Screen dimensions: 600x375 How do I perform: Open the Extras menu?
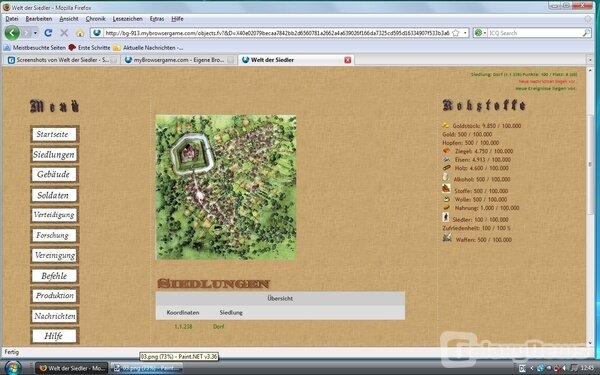click(x=157, y=19)
